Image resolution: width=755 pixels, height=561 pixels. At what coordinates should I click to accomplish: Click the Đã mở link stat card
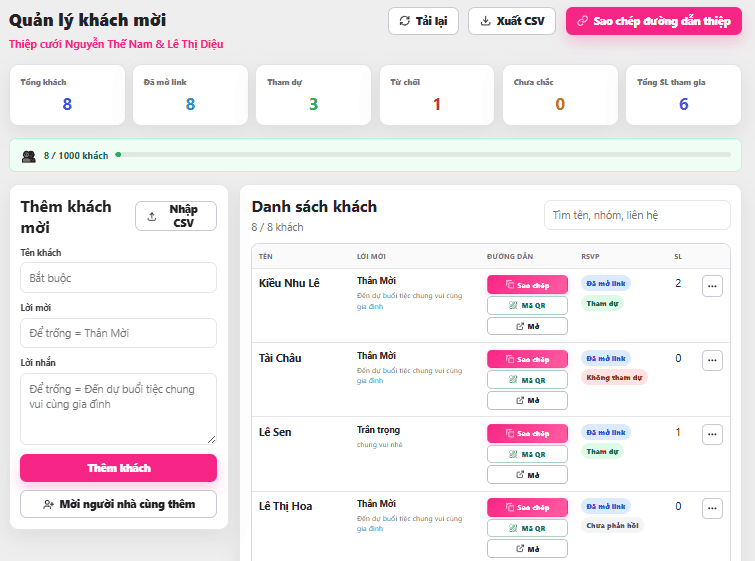pyautogui.click(x=190, y=95)
